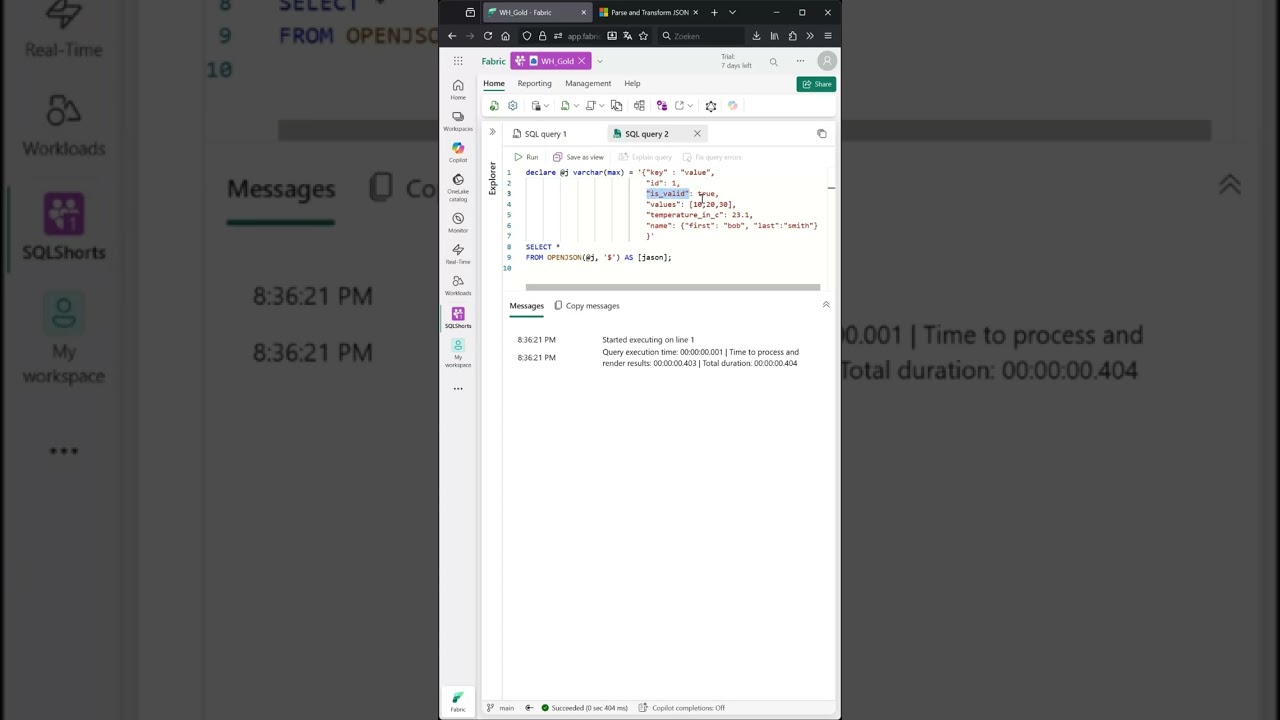
Task: Click the browser Zoeken search field
Action: [702, 36]
